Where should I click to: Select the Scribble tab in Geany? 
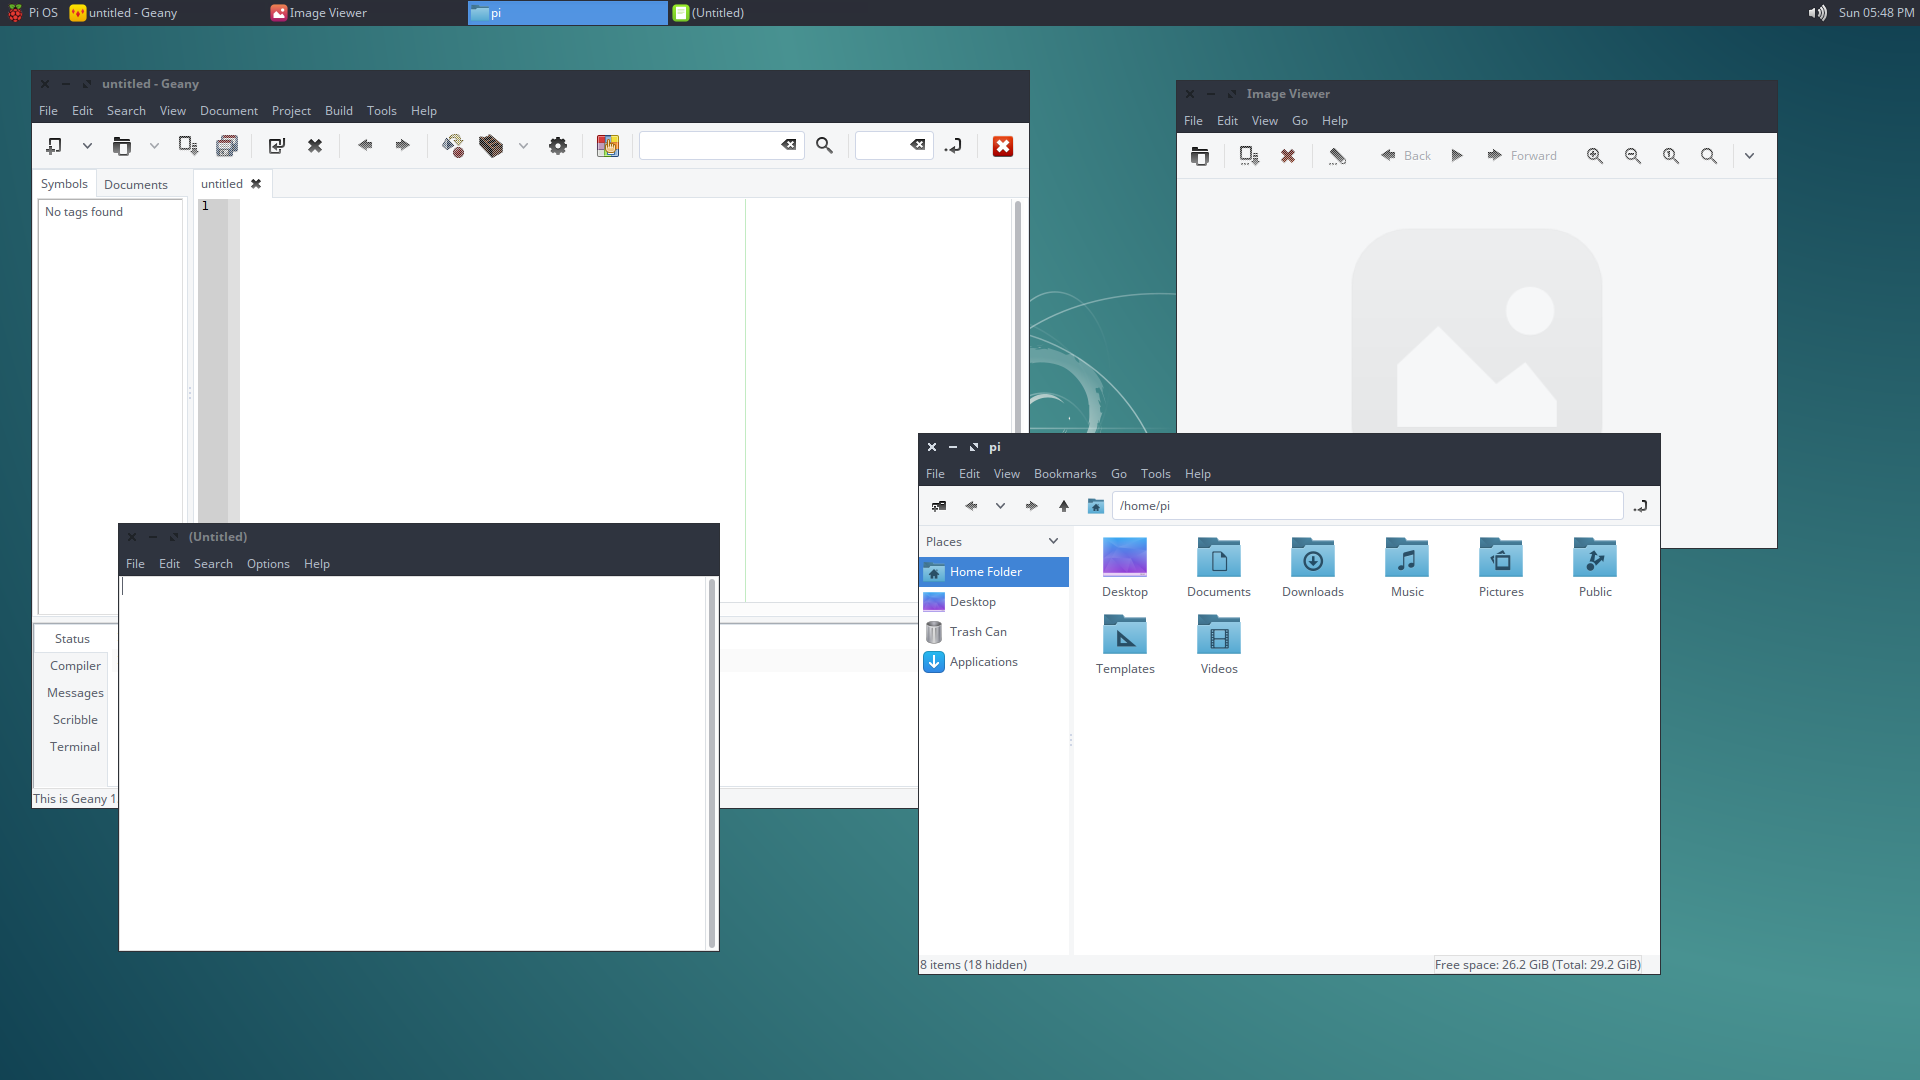pos(75,720)
